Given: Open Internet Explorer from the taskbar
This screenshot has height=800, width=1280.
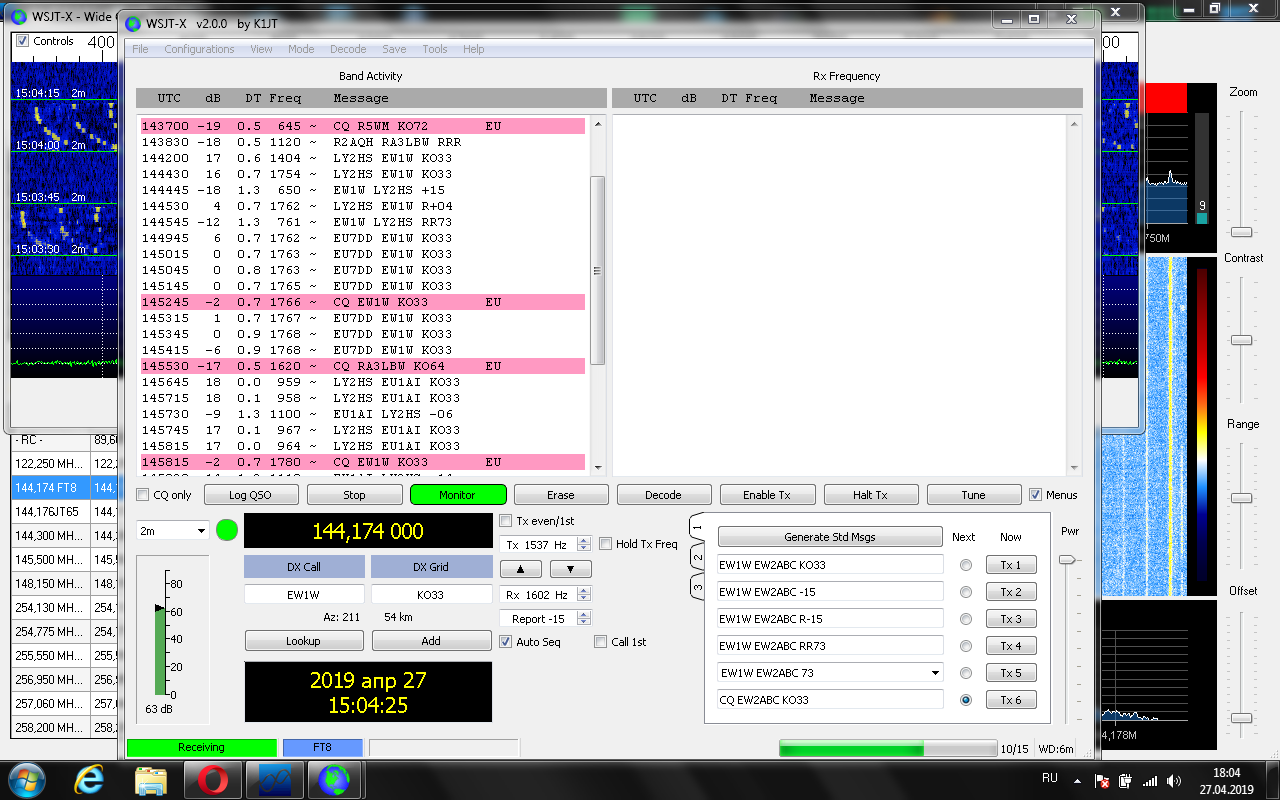Looking at the screenshot, I should click(87, 779).
